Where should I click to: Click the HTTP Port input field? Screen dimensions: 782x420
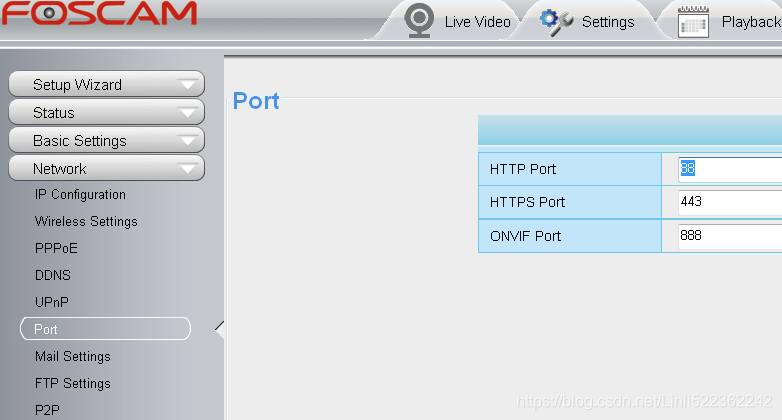click(x=730, y=169)
